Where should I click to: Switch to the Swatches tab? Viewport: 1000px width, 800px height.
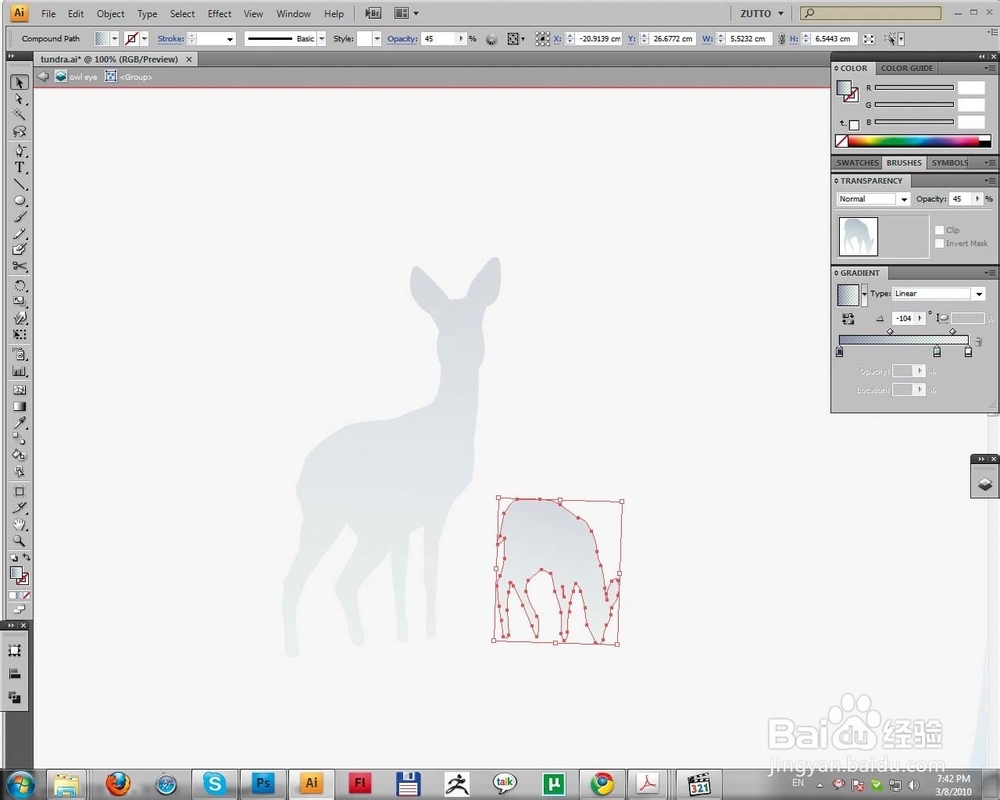[857, 163]
